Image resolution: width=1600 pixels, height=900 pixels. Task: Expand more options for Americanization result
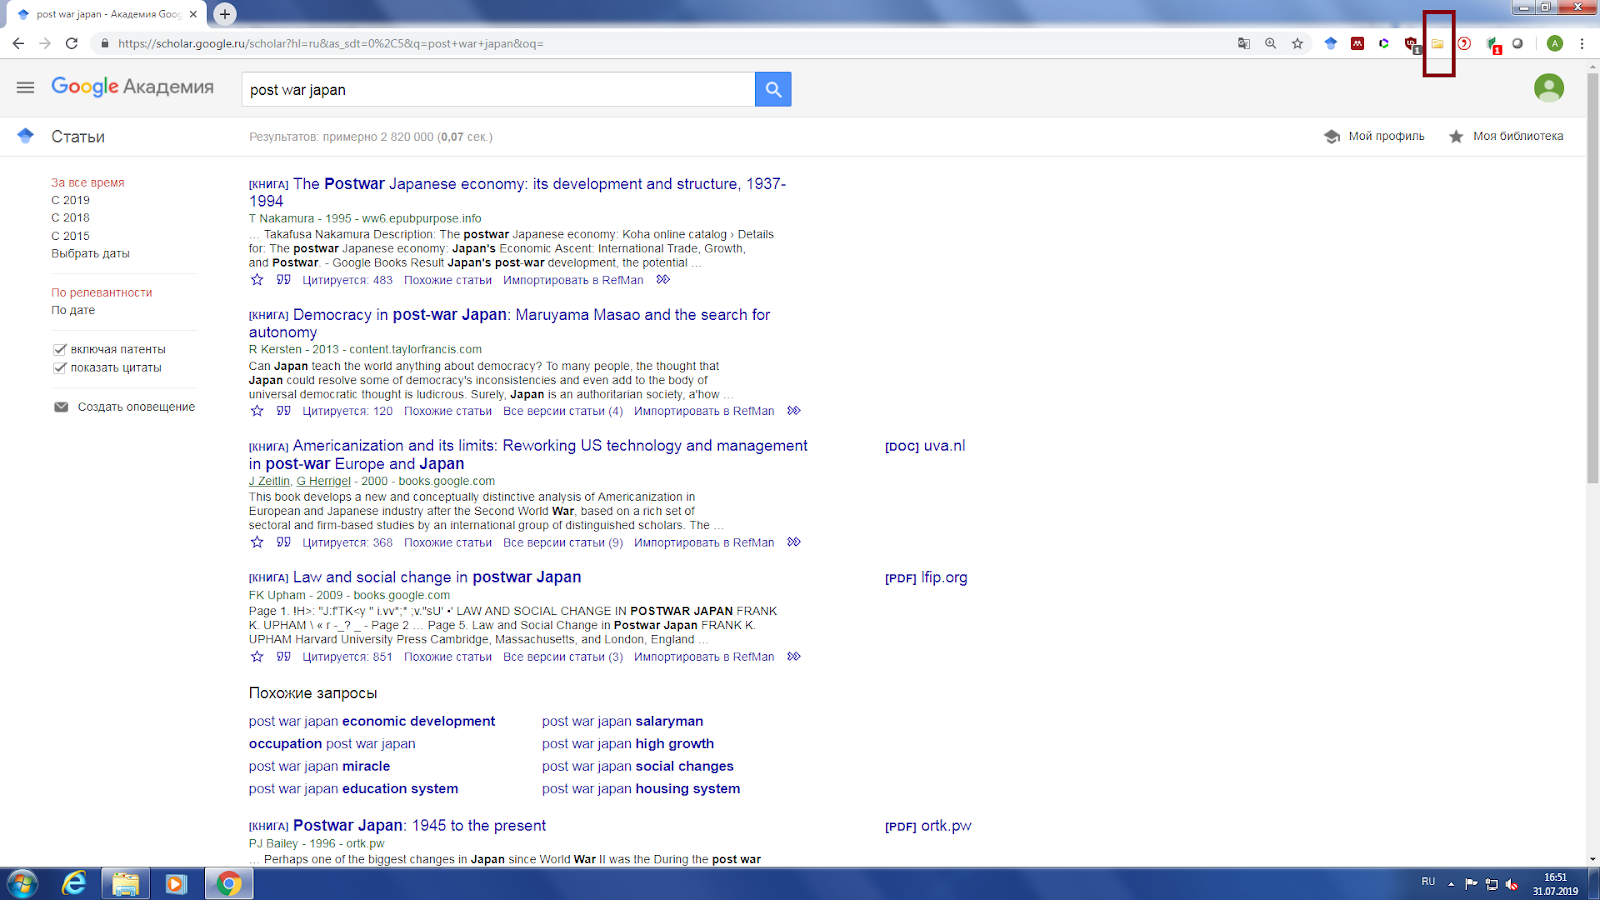coord(794,542)
